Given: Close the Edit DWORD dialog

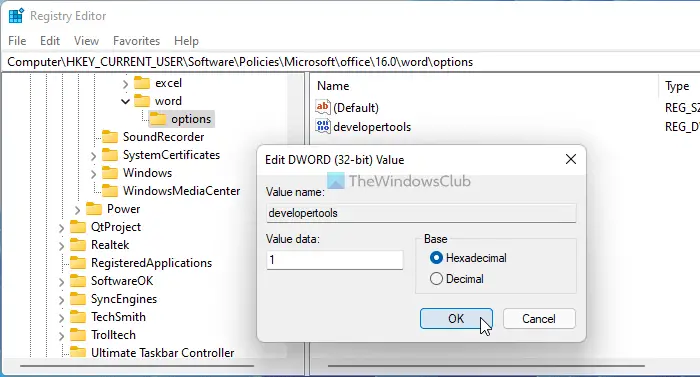Looking at the screenshot, I should 571,159.
